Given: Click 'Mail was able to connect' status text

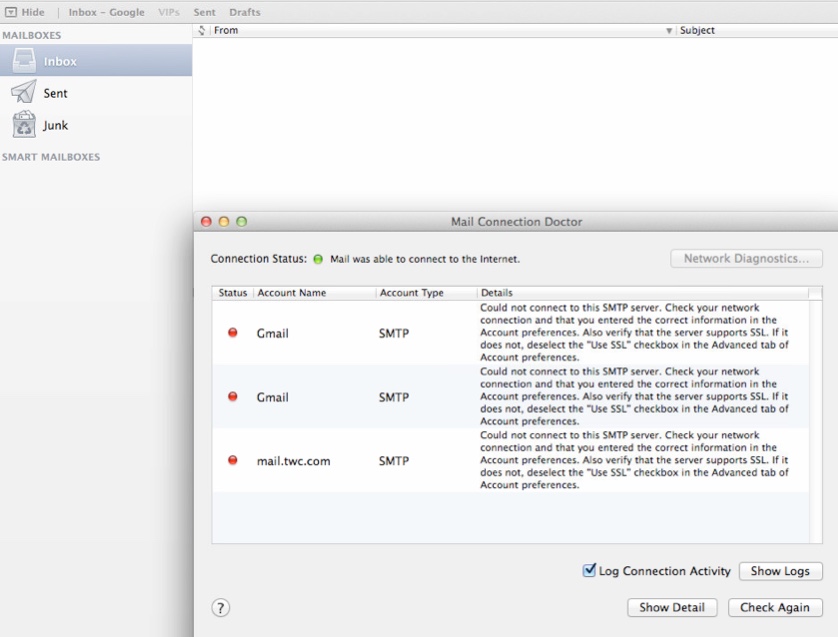Looking at the screenshot, I should (x=424, y=259).
